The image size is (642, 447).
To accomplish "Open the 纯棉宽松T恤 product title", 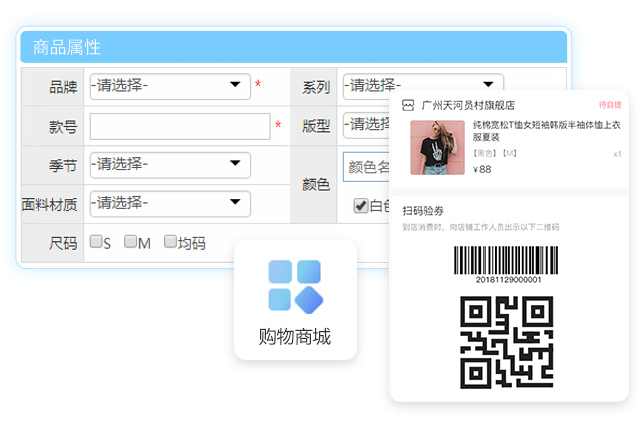I will 545,131.
